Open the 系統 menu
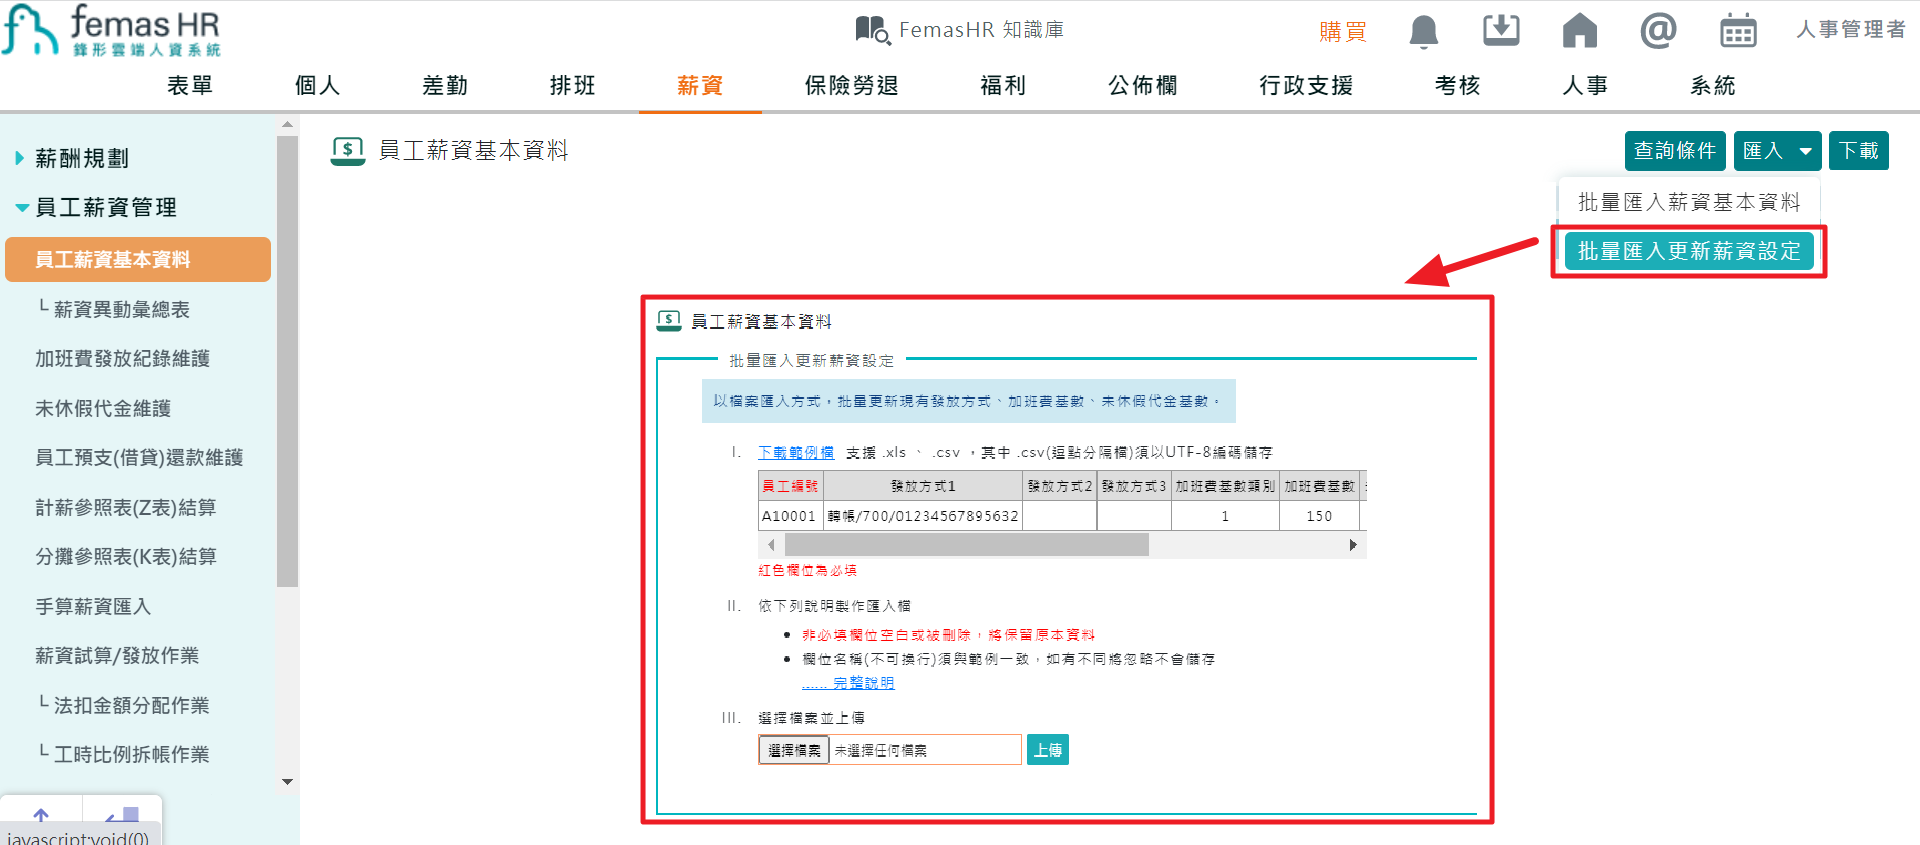The width and height of the screenshot is (1920, 845). coord(1713,85)
